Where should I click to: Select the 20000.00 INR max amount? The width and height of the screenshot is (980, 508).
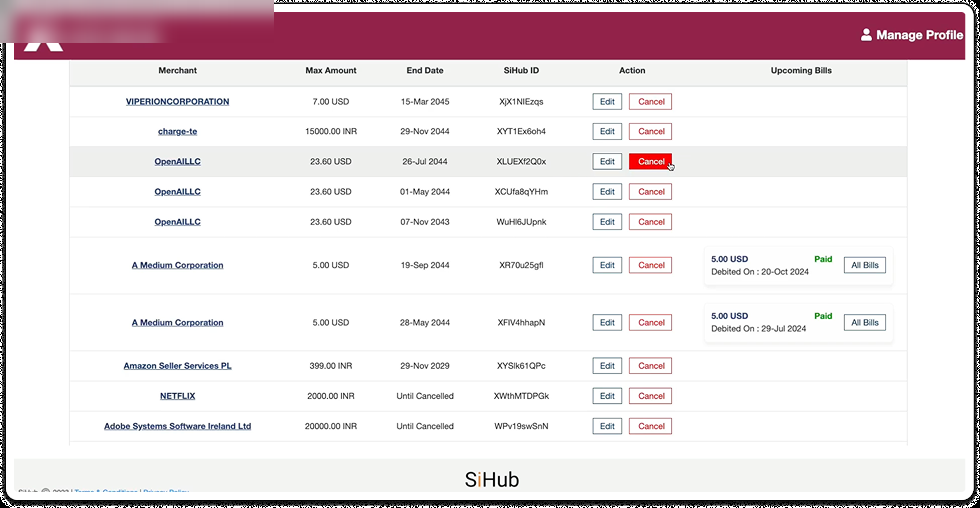[331, 426]
